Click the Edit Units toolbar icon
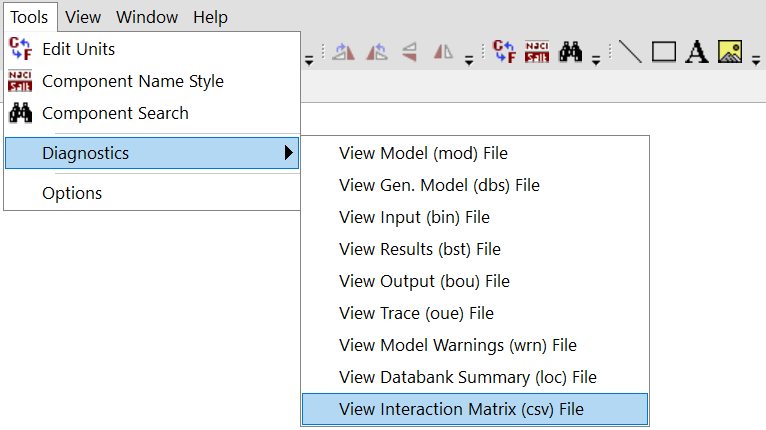Image resolution: width=766 pixels, height=430 pixels. pyautogui.click(x=504, y=51)
